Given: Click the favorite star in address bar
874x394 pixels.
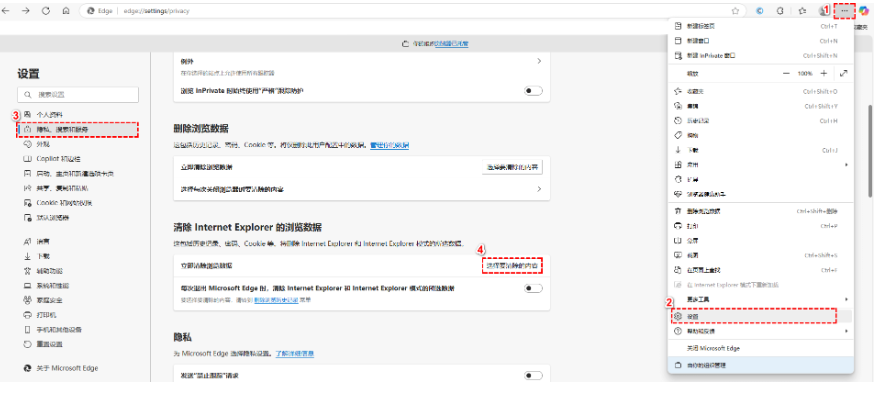Looking at the screenshot, I should coord(735,11).
